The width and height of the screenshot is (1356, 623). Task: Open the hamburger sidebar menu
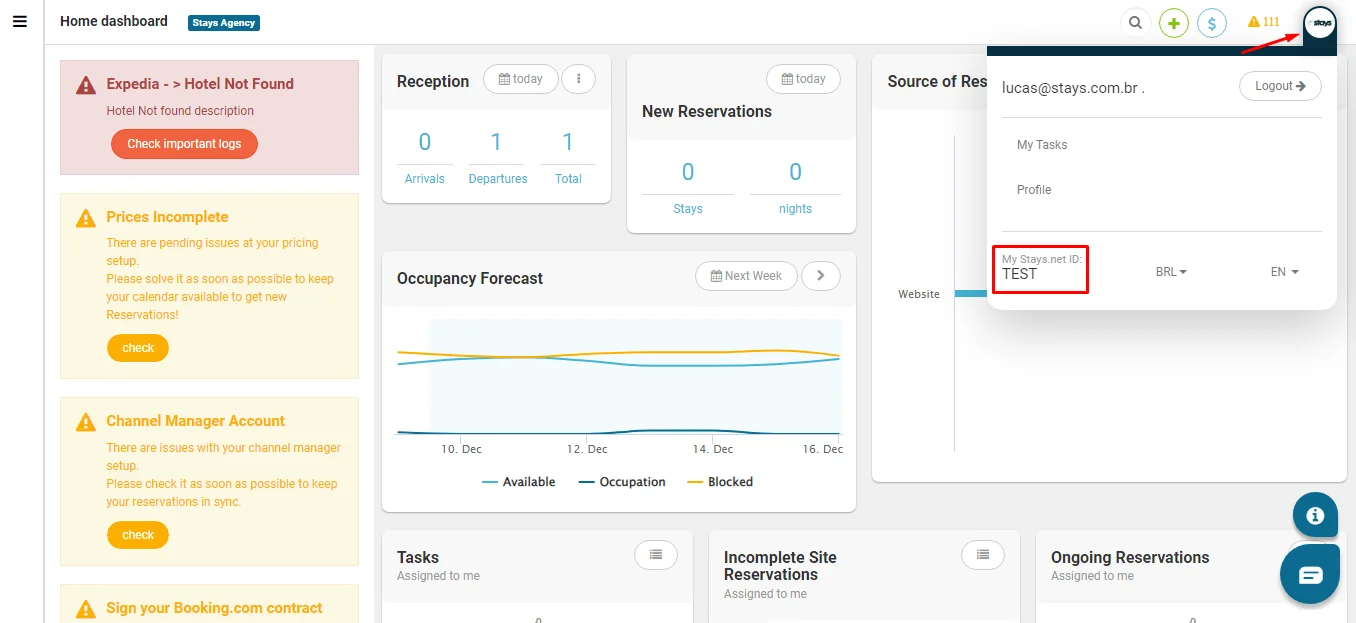[x=20, y=21]
